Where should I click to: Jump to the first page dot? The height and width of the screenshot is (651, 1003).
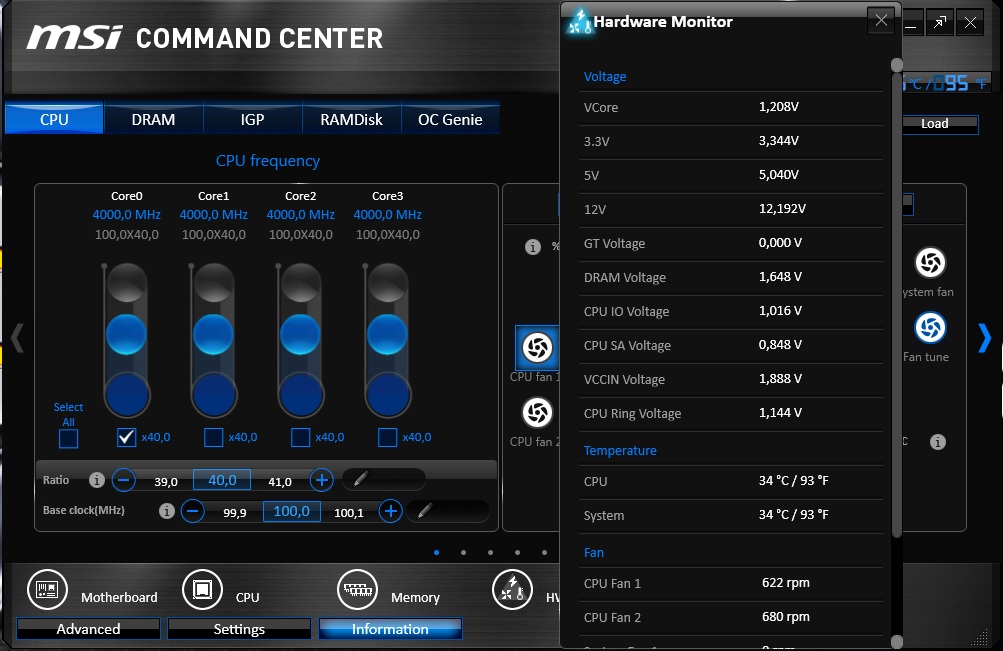436,553
